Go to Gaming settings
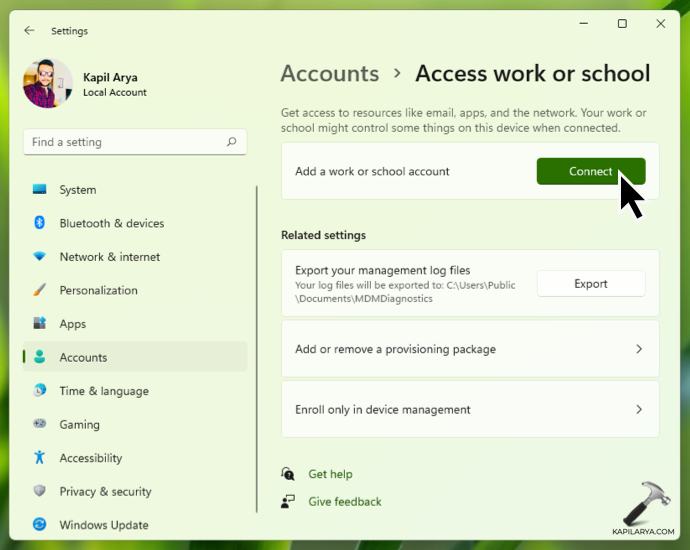 [135, 424]
